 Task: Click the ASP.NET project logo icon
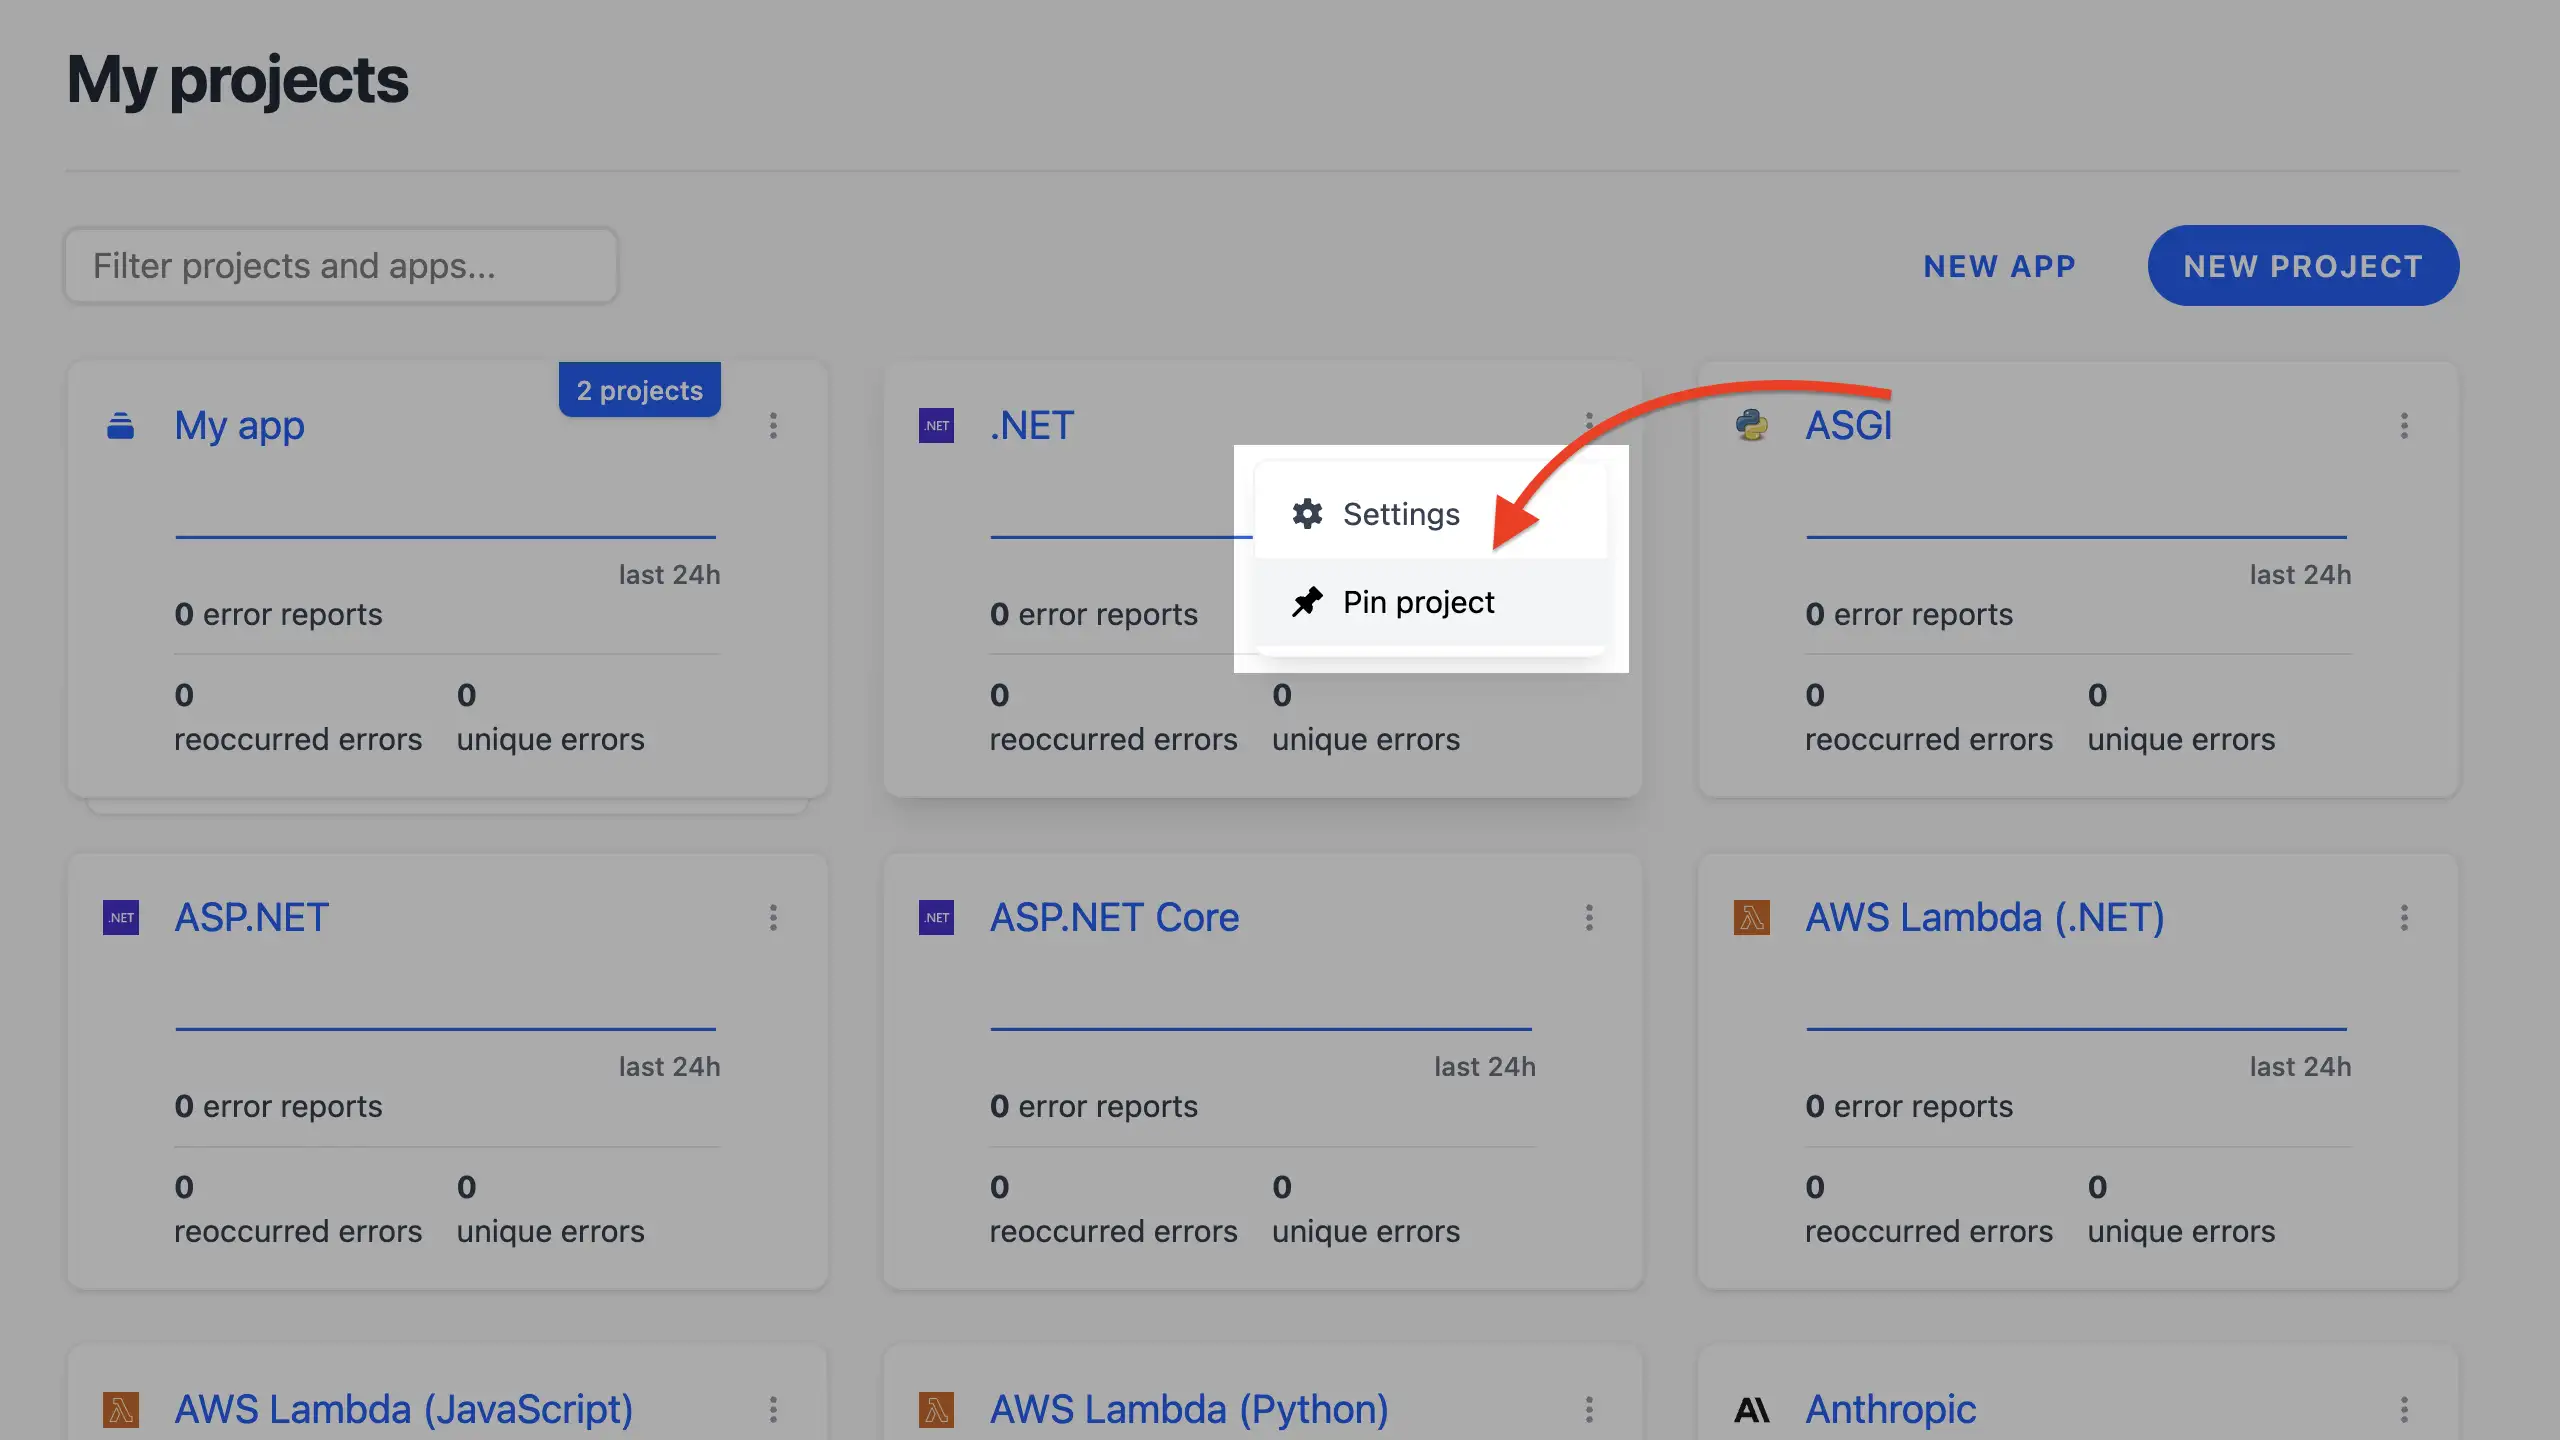(x=121, y=918)
